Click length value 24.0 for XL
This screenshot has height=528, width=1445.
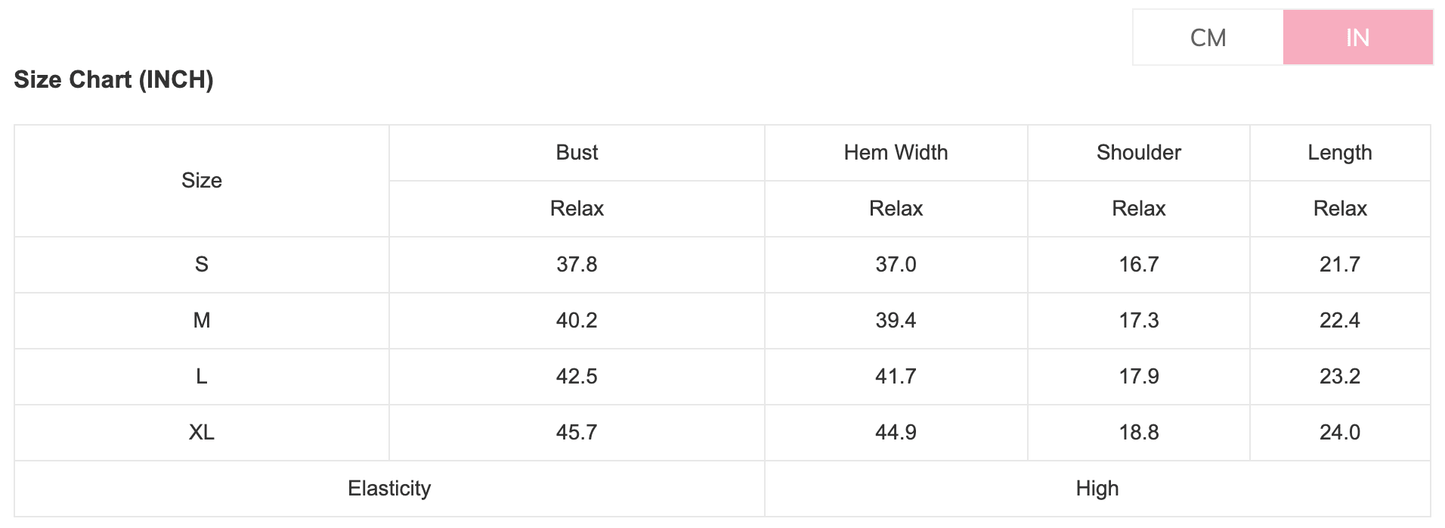coord(1339,433)
